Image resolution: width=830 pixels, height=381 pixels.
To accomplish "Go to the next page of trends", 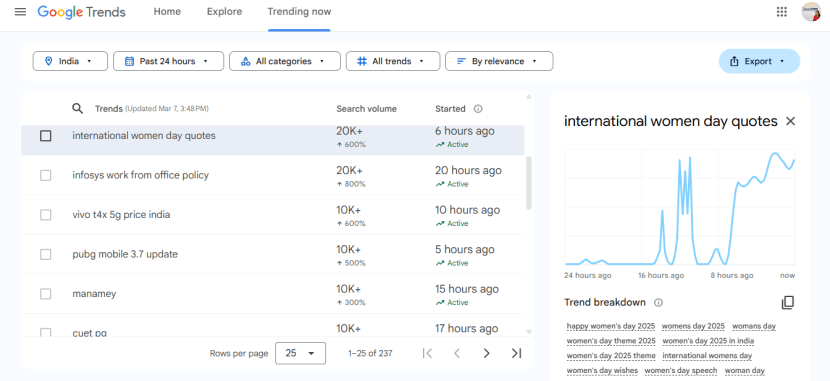I will click(x=486, y=353).
